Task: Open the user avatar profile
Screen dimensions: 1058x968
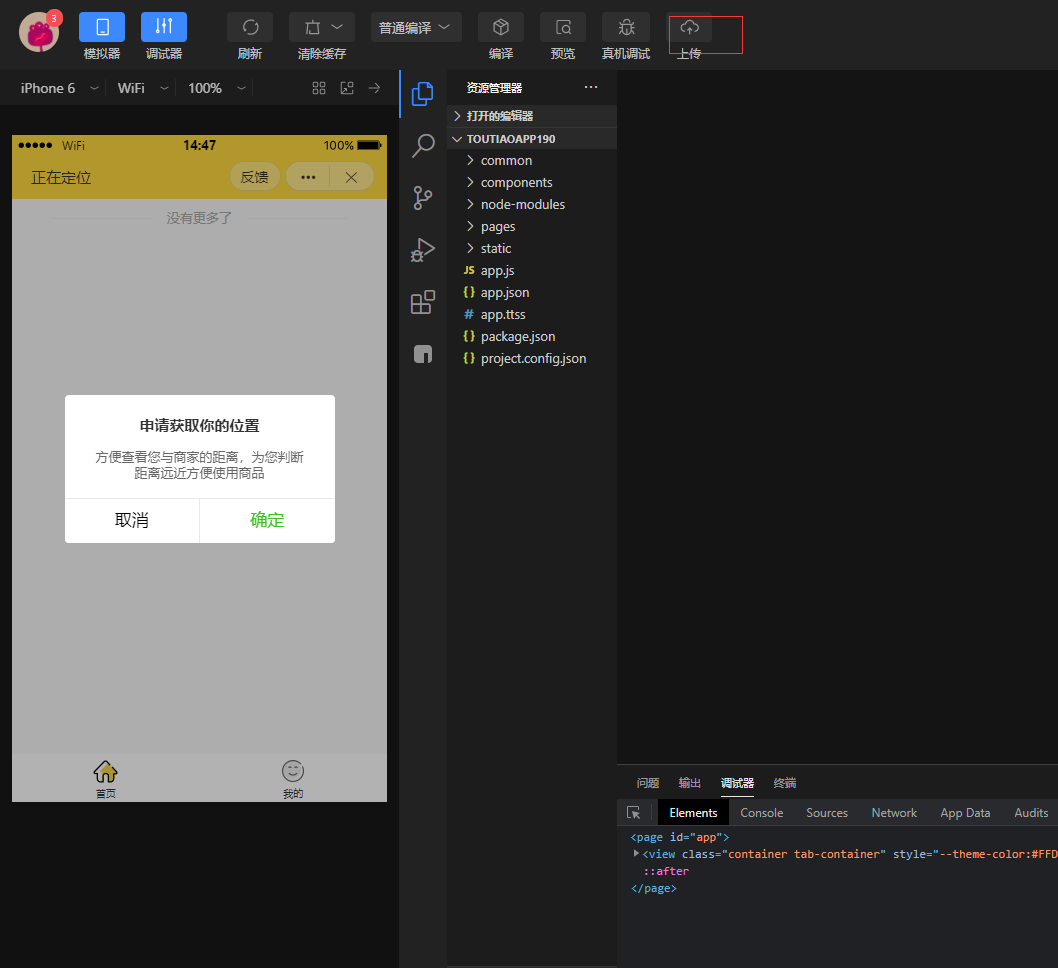Action: tap(39, 32)
